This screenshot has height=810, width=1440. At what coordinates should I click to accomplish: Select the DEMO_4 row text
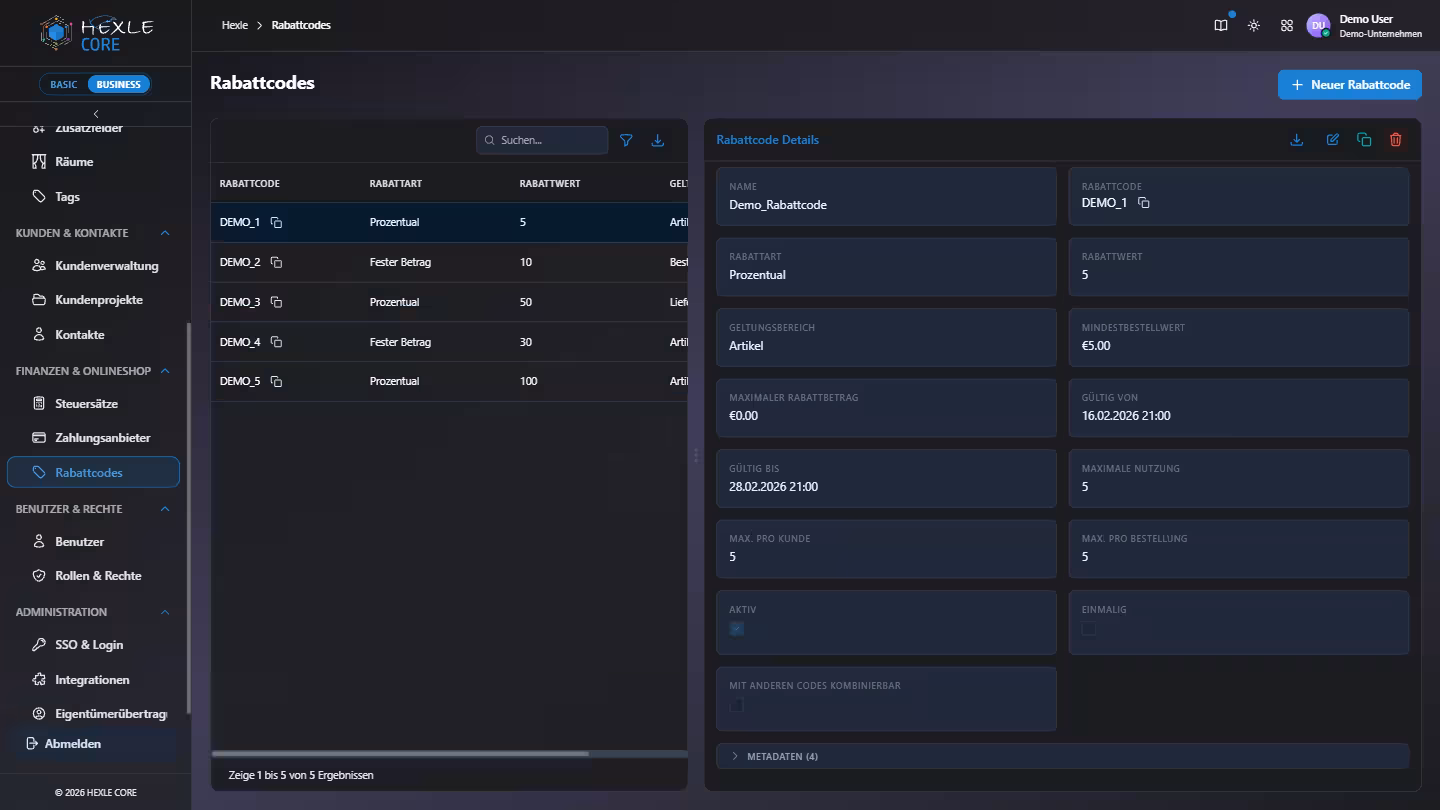click(x=240, y=342)
